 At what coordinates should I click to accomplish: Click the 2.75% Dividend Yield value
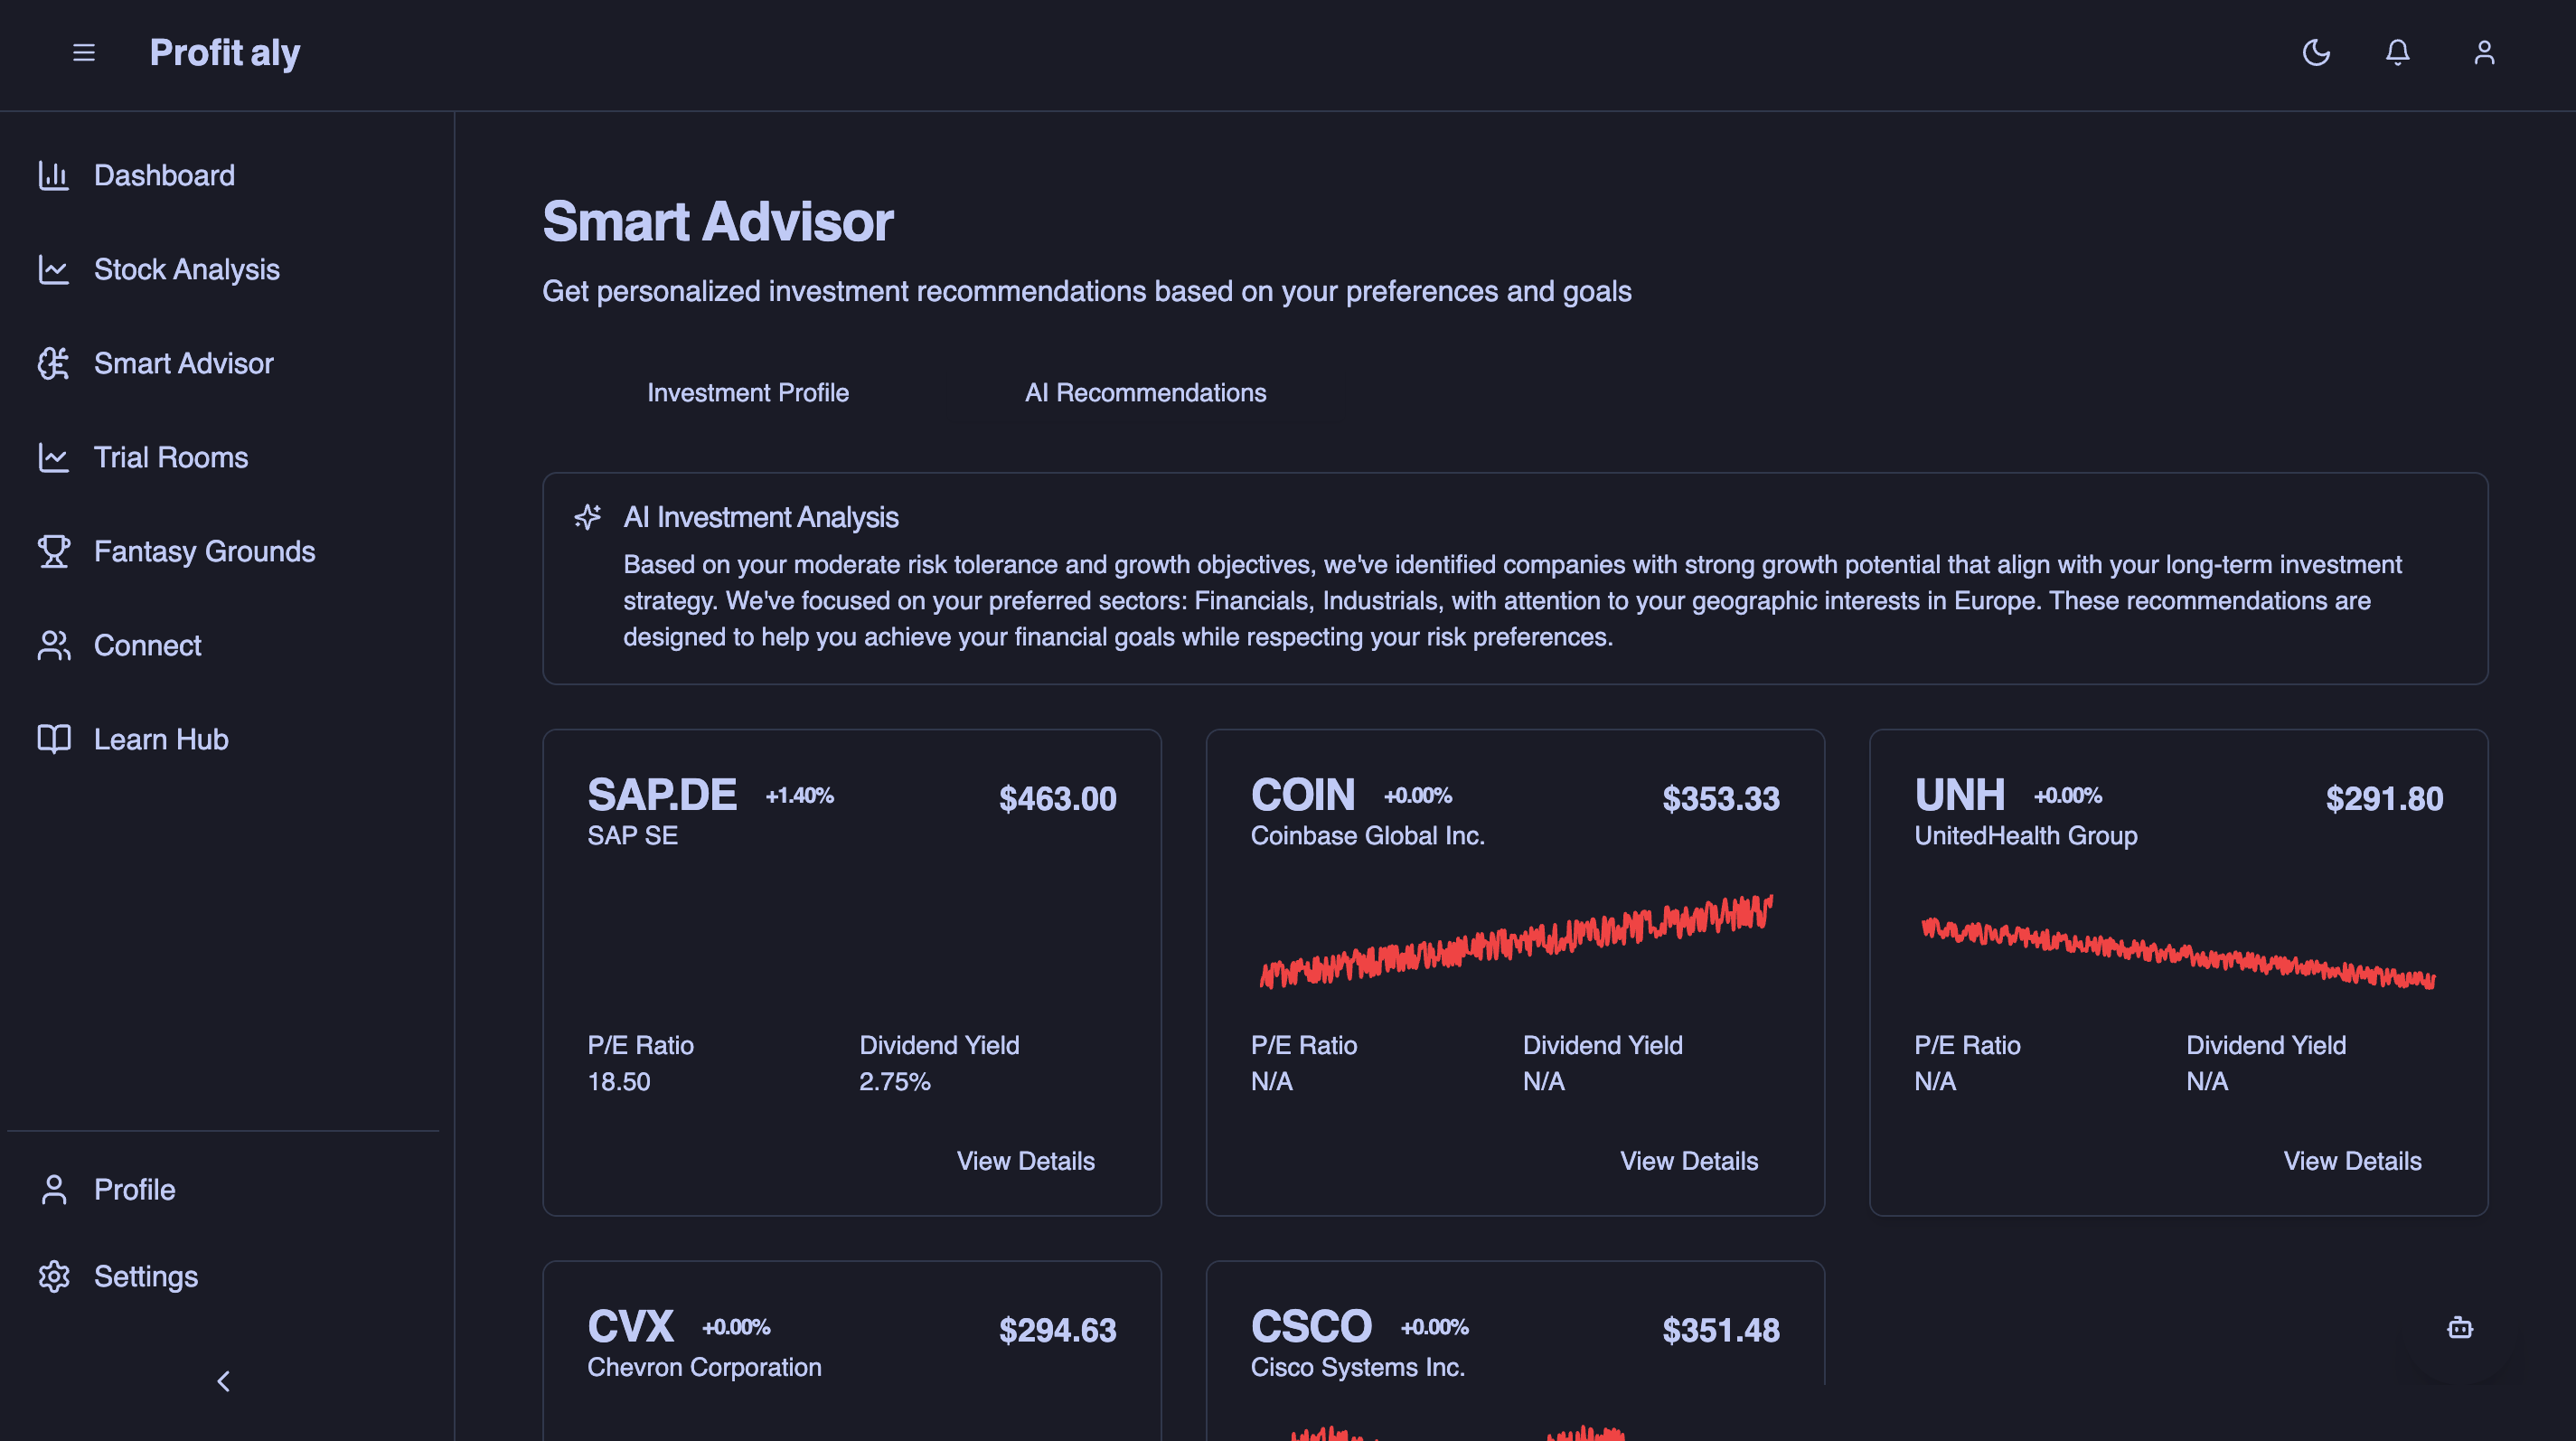point(895,1082)
